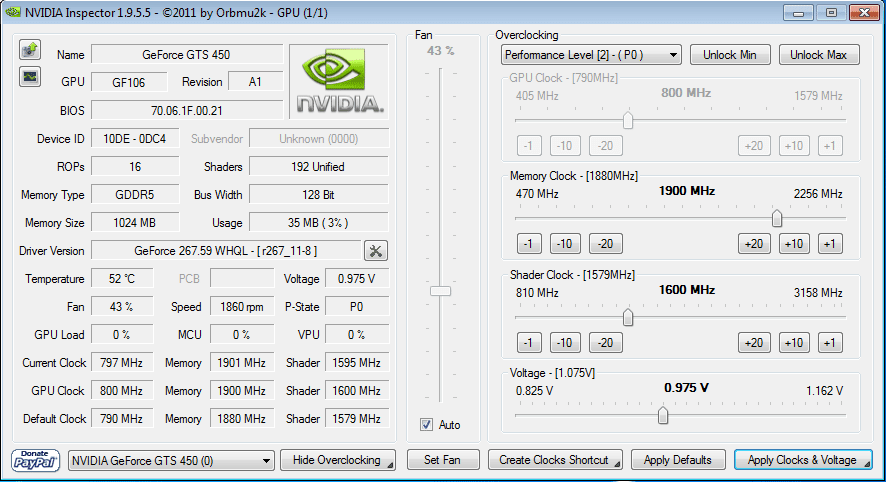Click Apply Defaults button
Screen dimensions: 886x482
(x=678, y=460)
